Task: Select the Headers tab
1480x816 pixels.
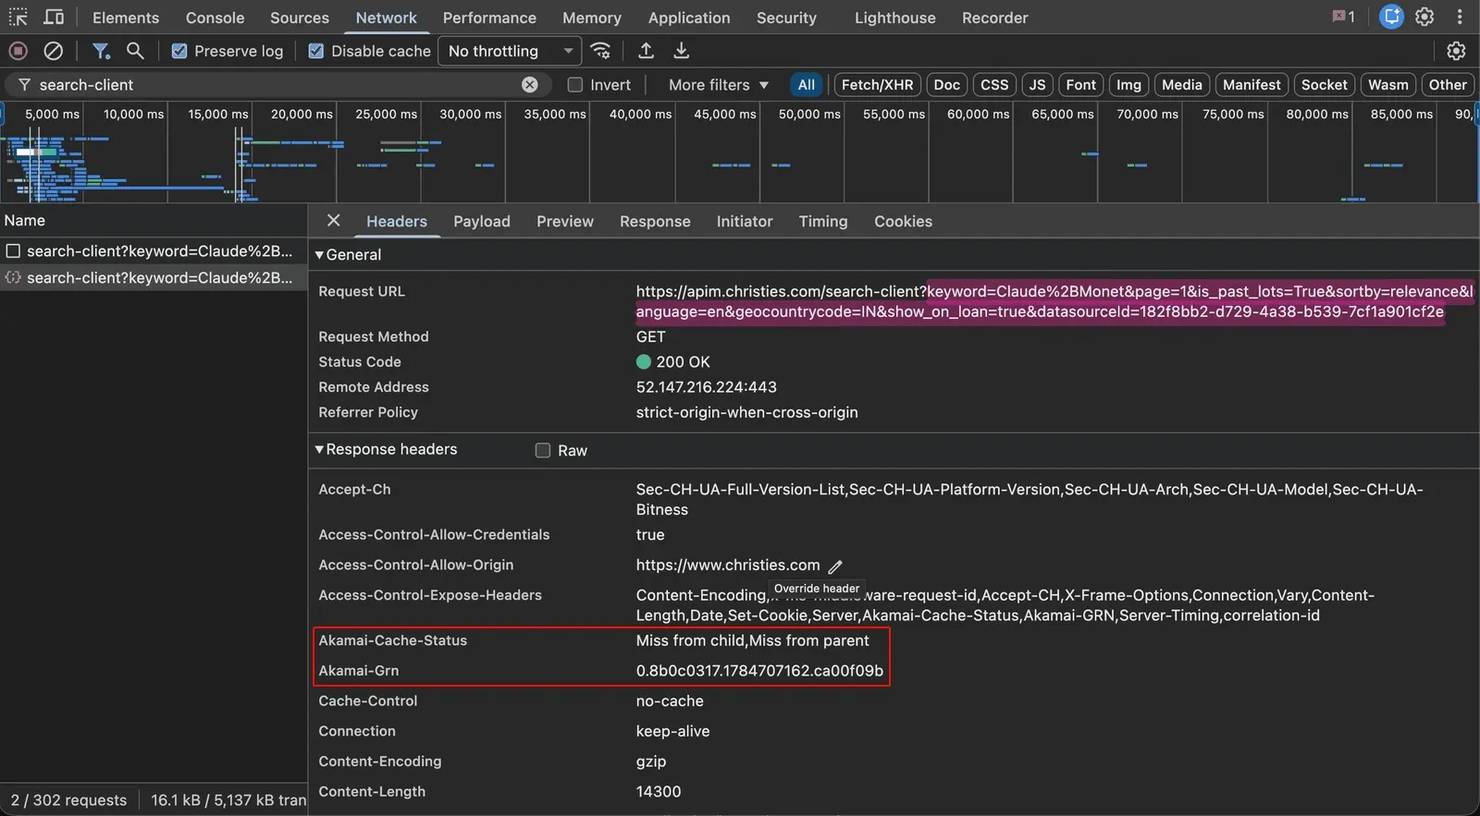Action: point(396,222)
